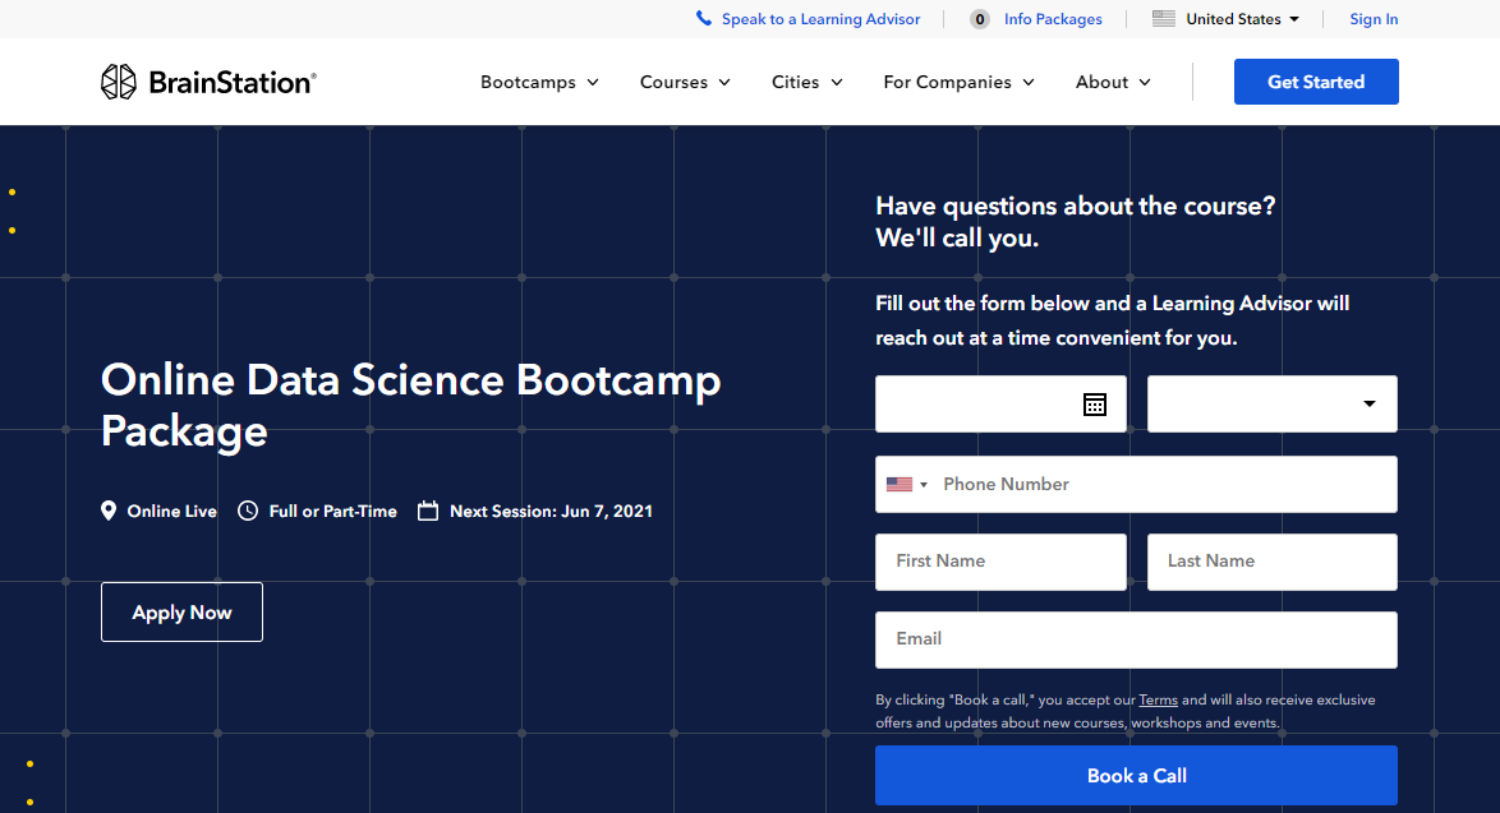Open the calendar icon in the date field
This screenshot has height=813, width=1500.
pos(1095,404)
